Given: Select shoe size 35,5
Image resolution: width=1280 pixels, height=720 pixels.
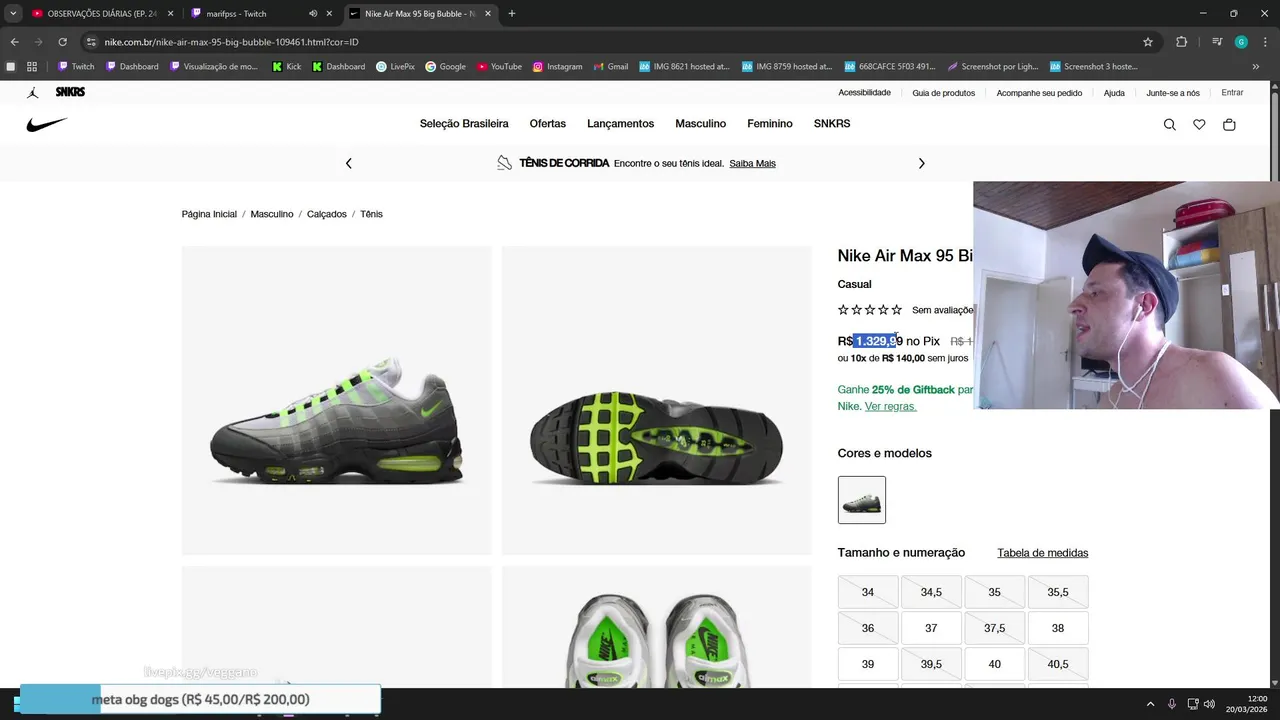Looking at the screenshot, I should click(x=1058, y=592).
